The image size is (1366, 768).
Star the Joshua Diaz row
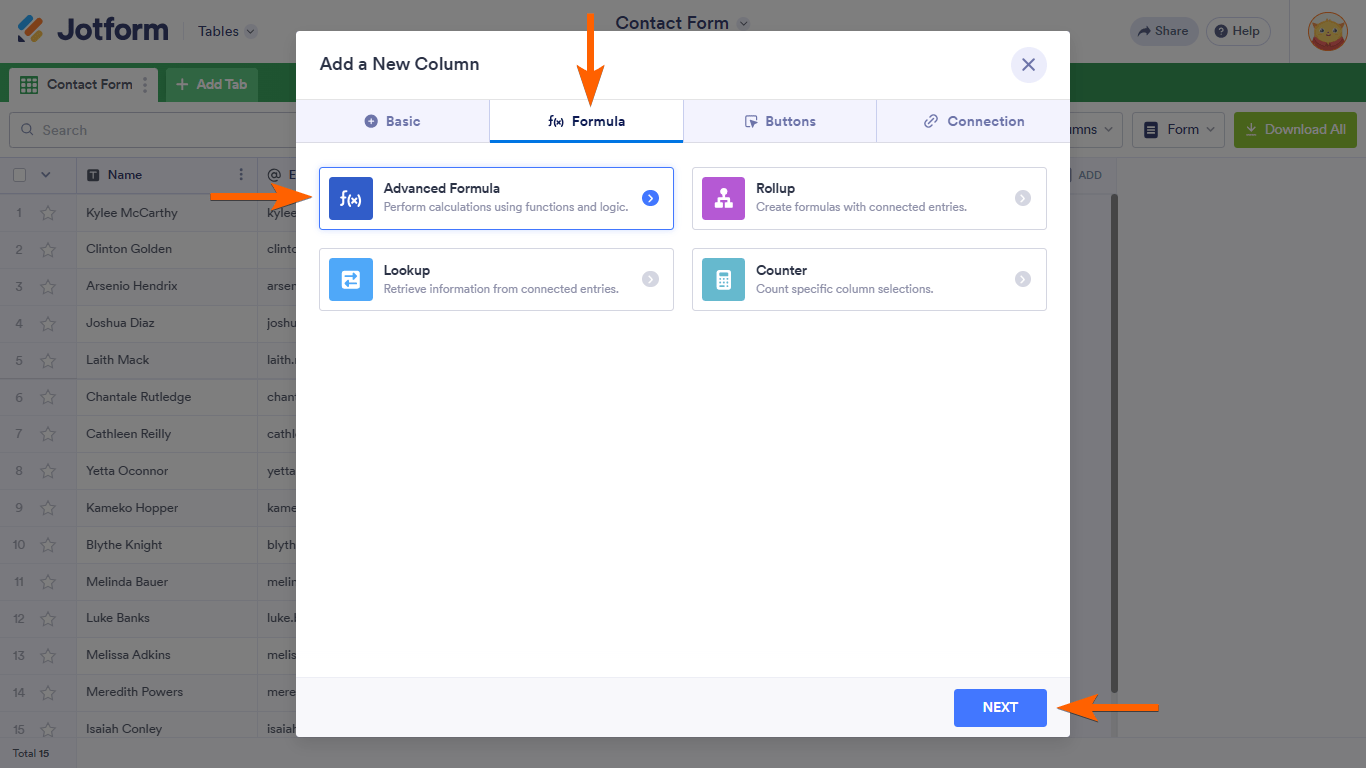click(x=48, y=324)
